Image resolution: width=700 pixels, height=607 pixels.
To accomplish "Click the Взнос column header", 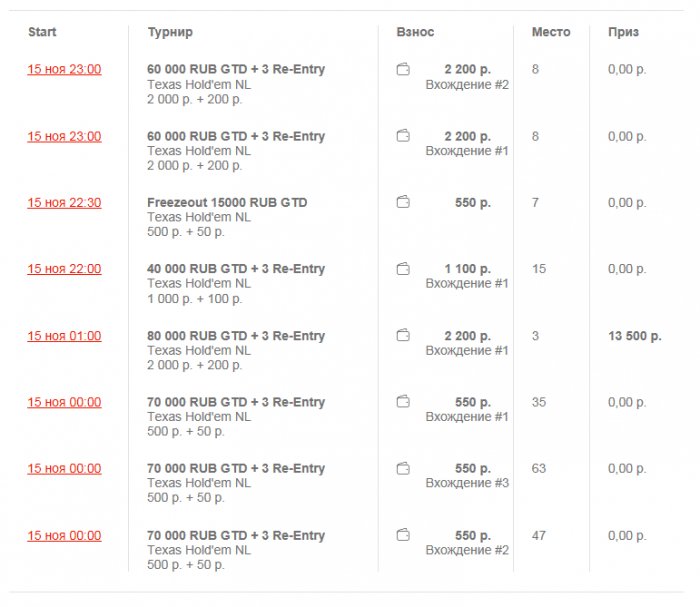I will point(415,32).
